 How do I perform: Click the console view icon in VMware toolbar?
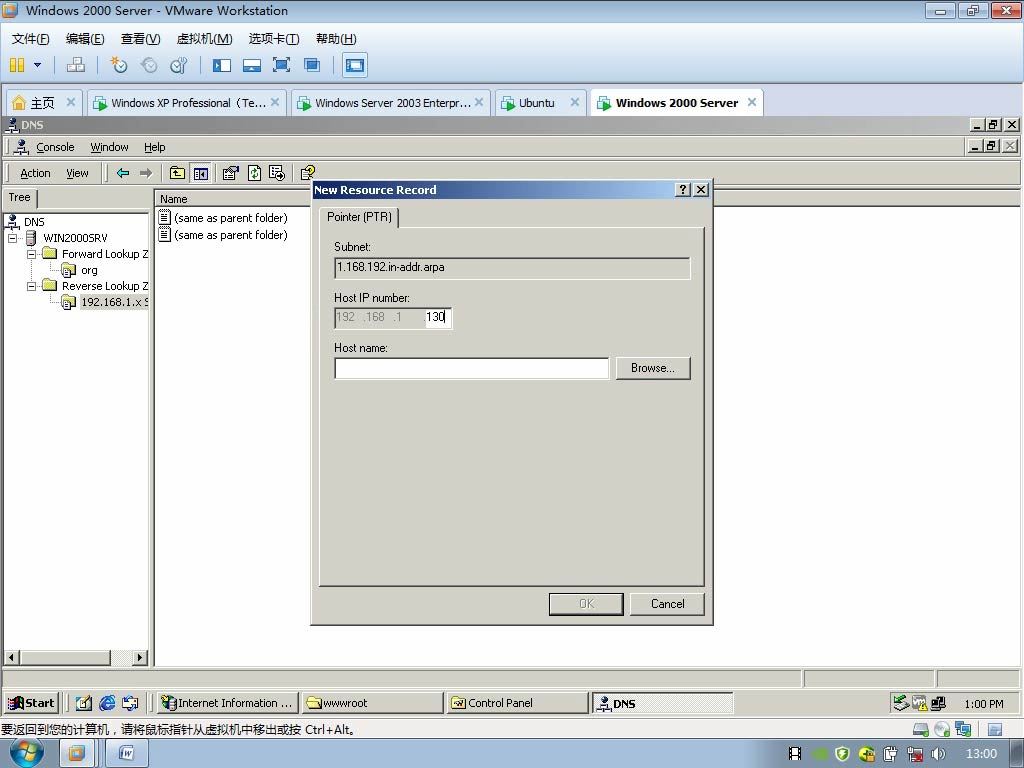point(355,65)
